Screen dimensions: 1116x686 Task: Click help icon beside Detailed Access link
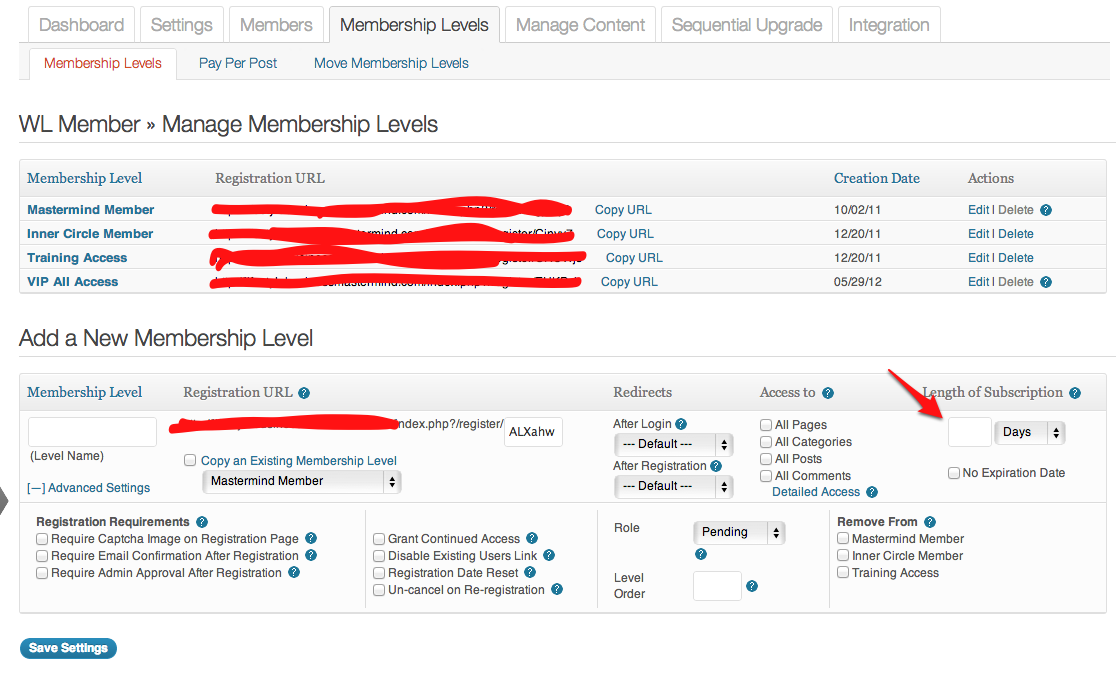click(x=872, y=492)
